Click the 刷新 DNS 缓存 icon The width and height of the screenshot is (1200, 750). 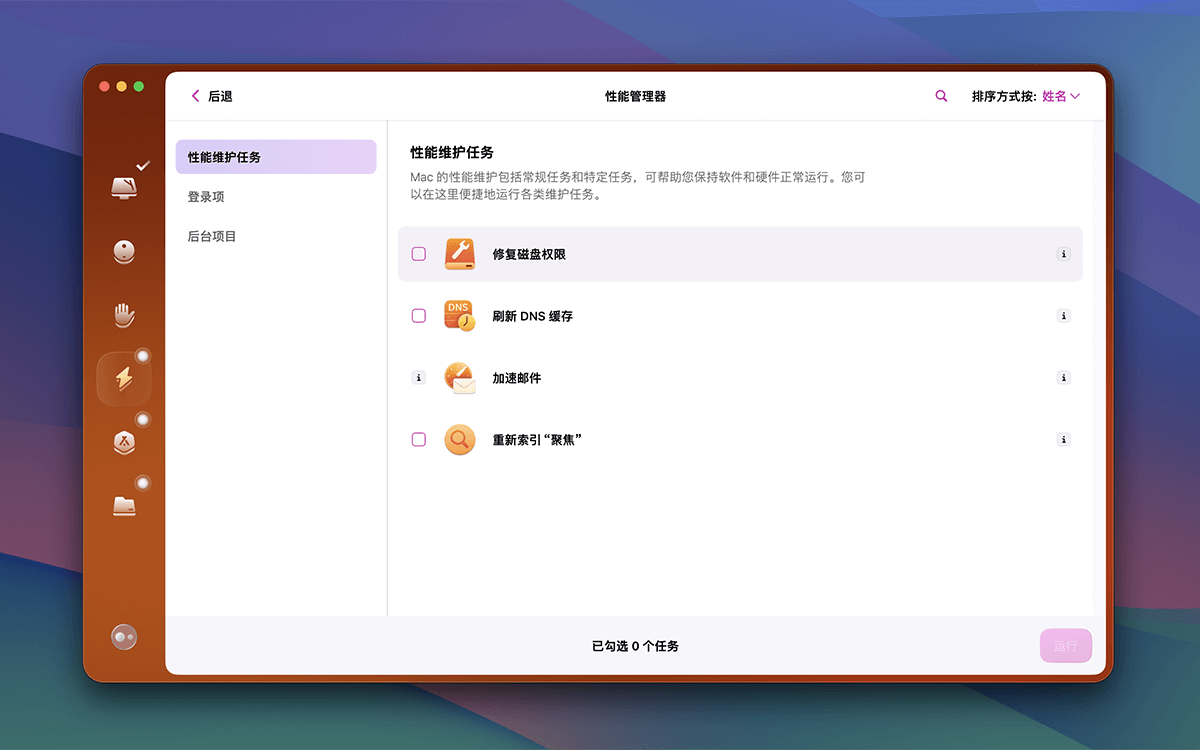(x=460, y=316)
